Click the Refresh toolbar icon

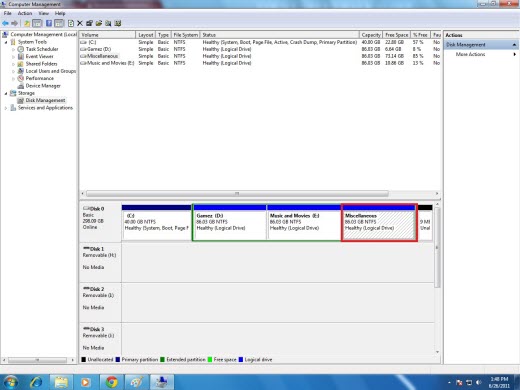tap(71, 23)
